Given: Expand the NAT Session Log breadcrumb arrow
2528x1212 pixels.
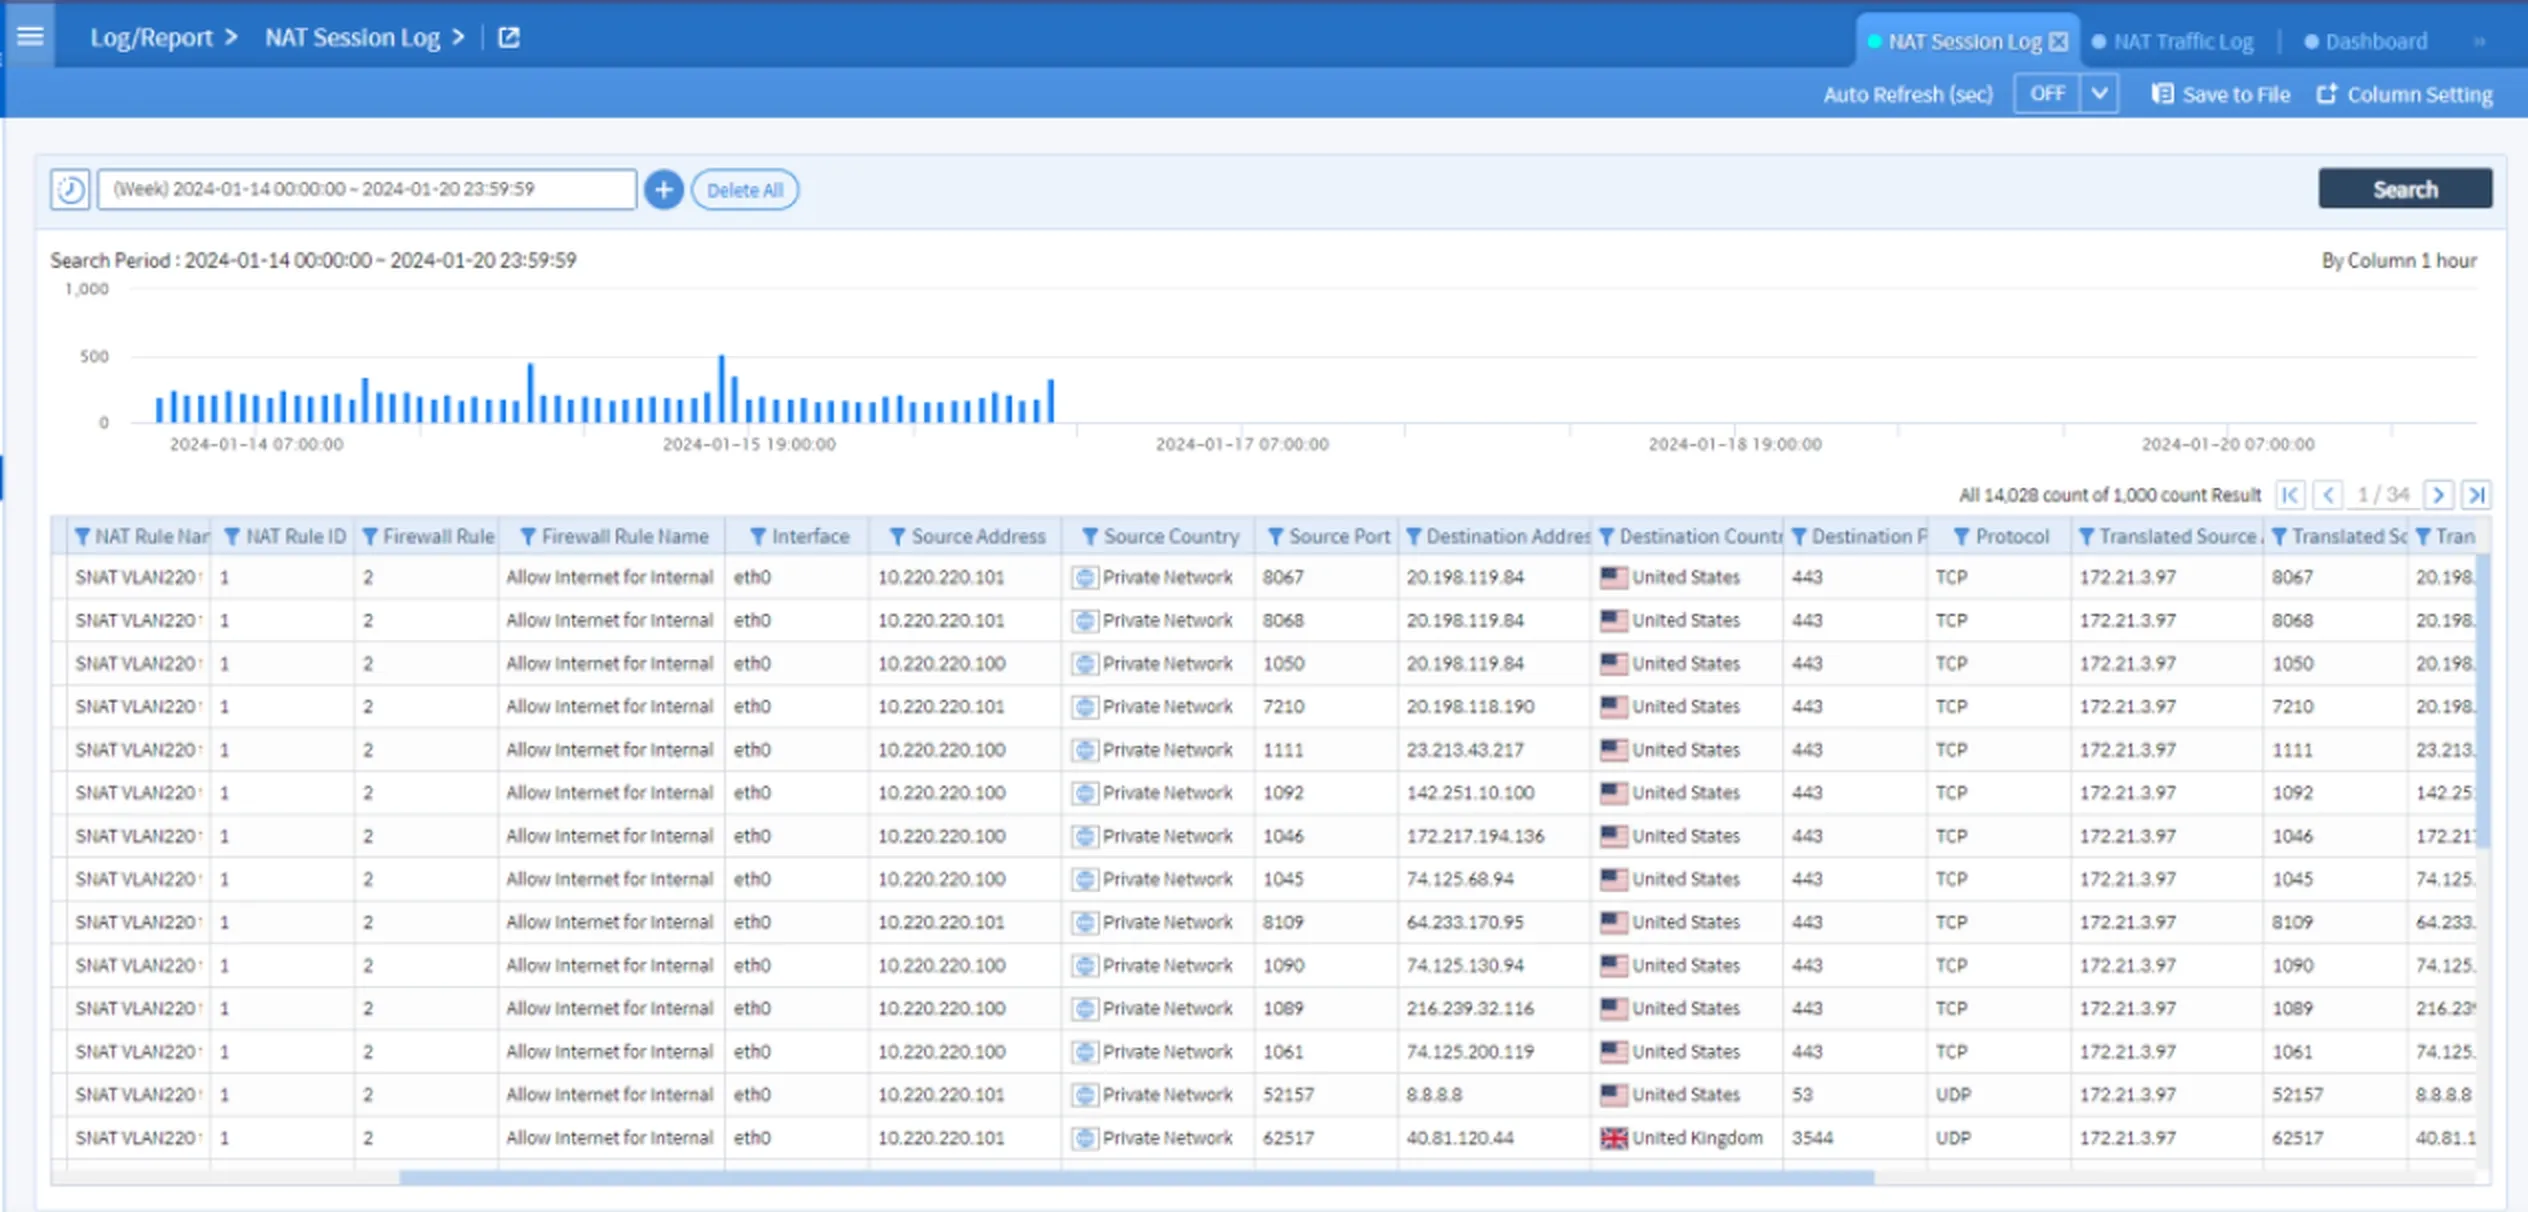Looking at the screenshot, I should coord(458,38).
